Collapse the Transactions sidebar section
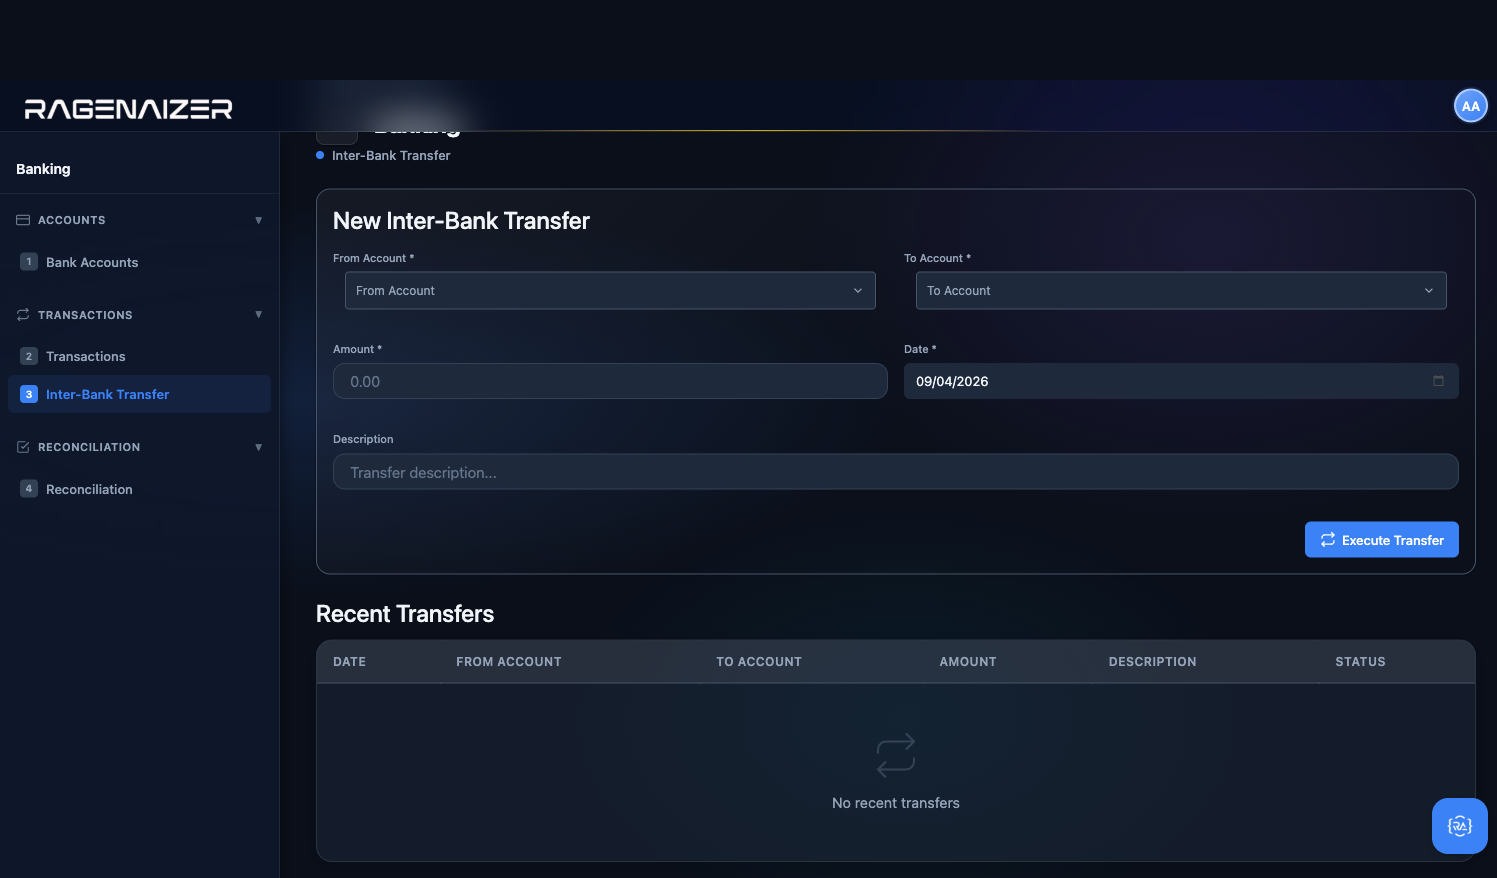This screenshot has height=878, width=1497. point(259,315)
